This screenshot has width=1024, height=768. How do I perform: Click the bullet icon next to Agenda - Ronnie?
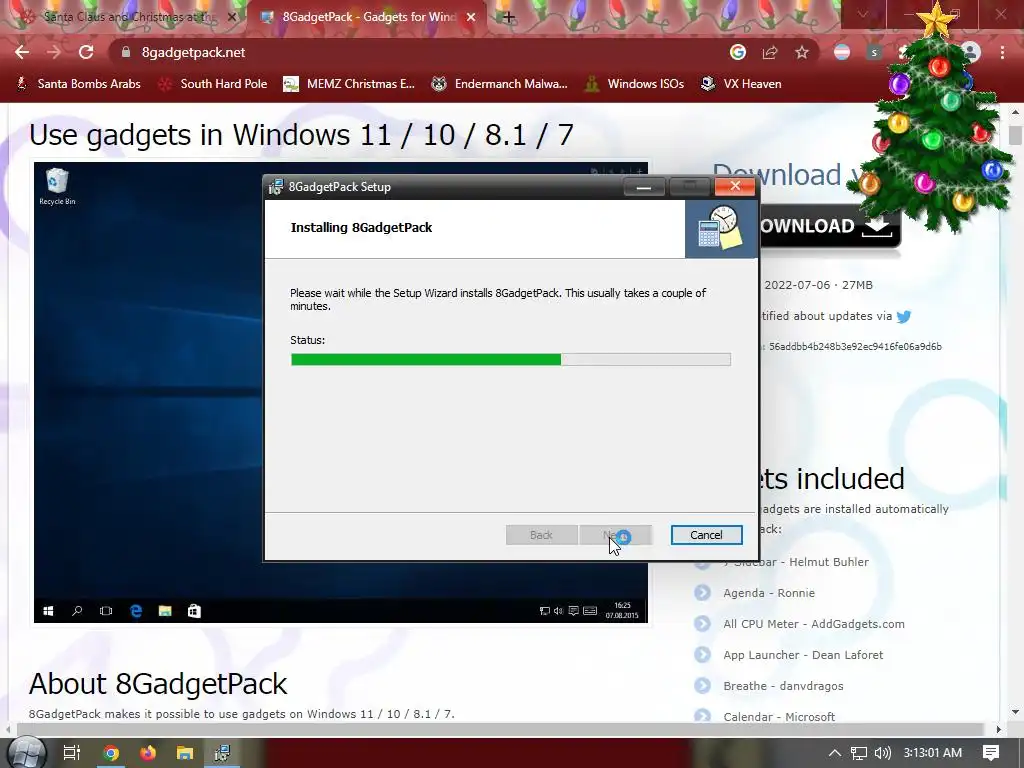(703, 592)
